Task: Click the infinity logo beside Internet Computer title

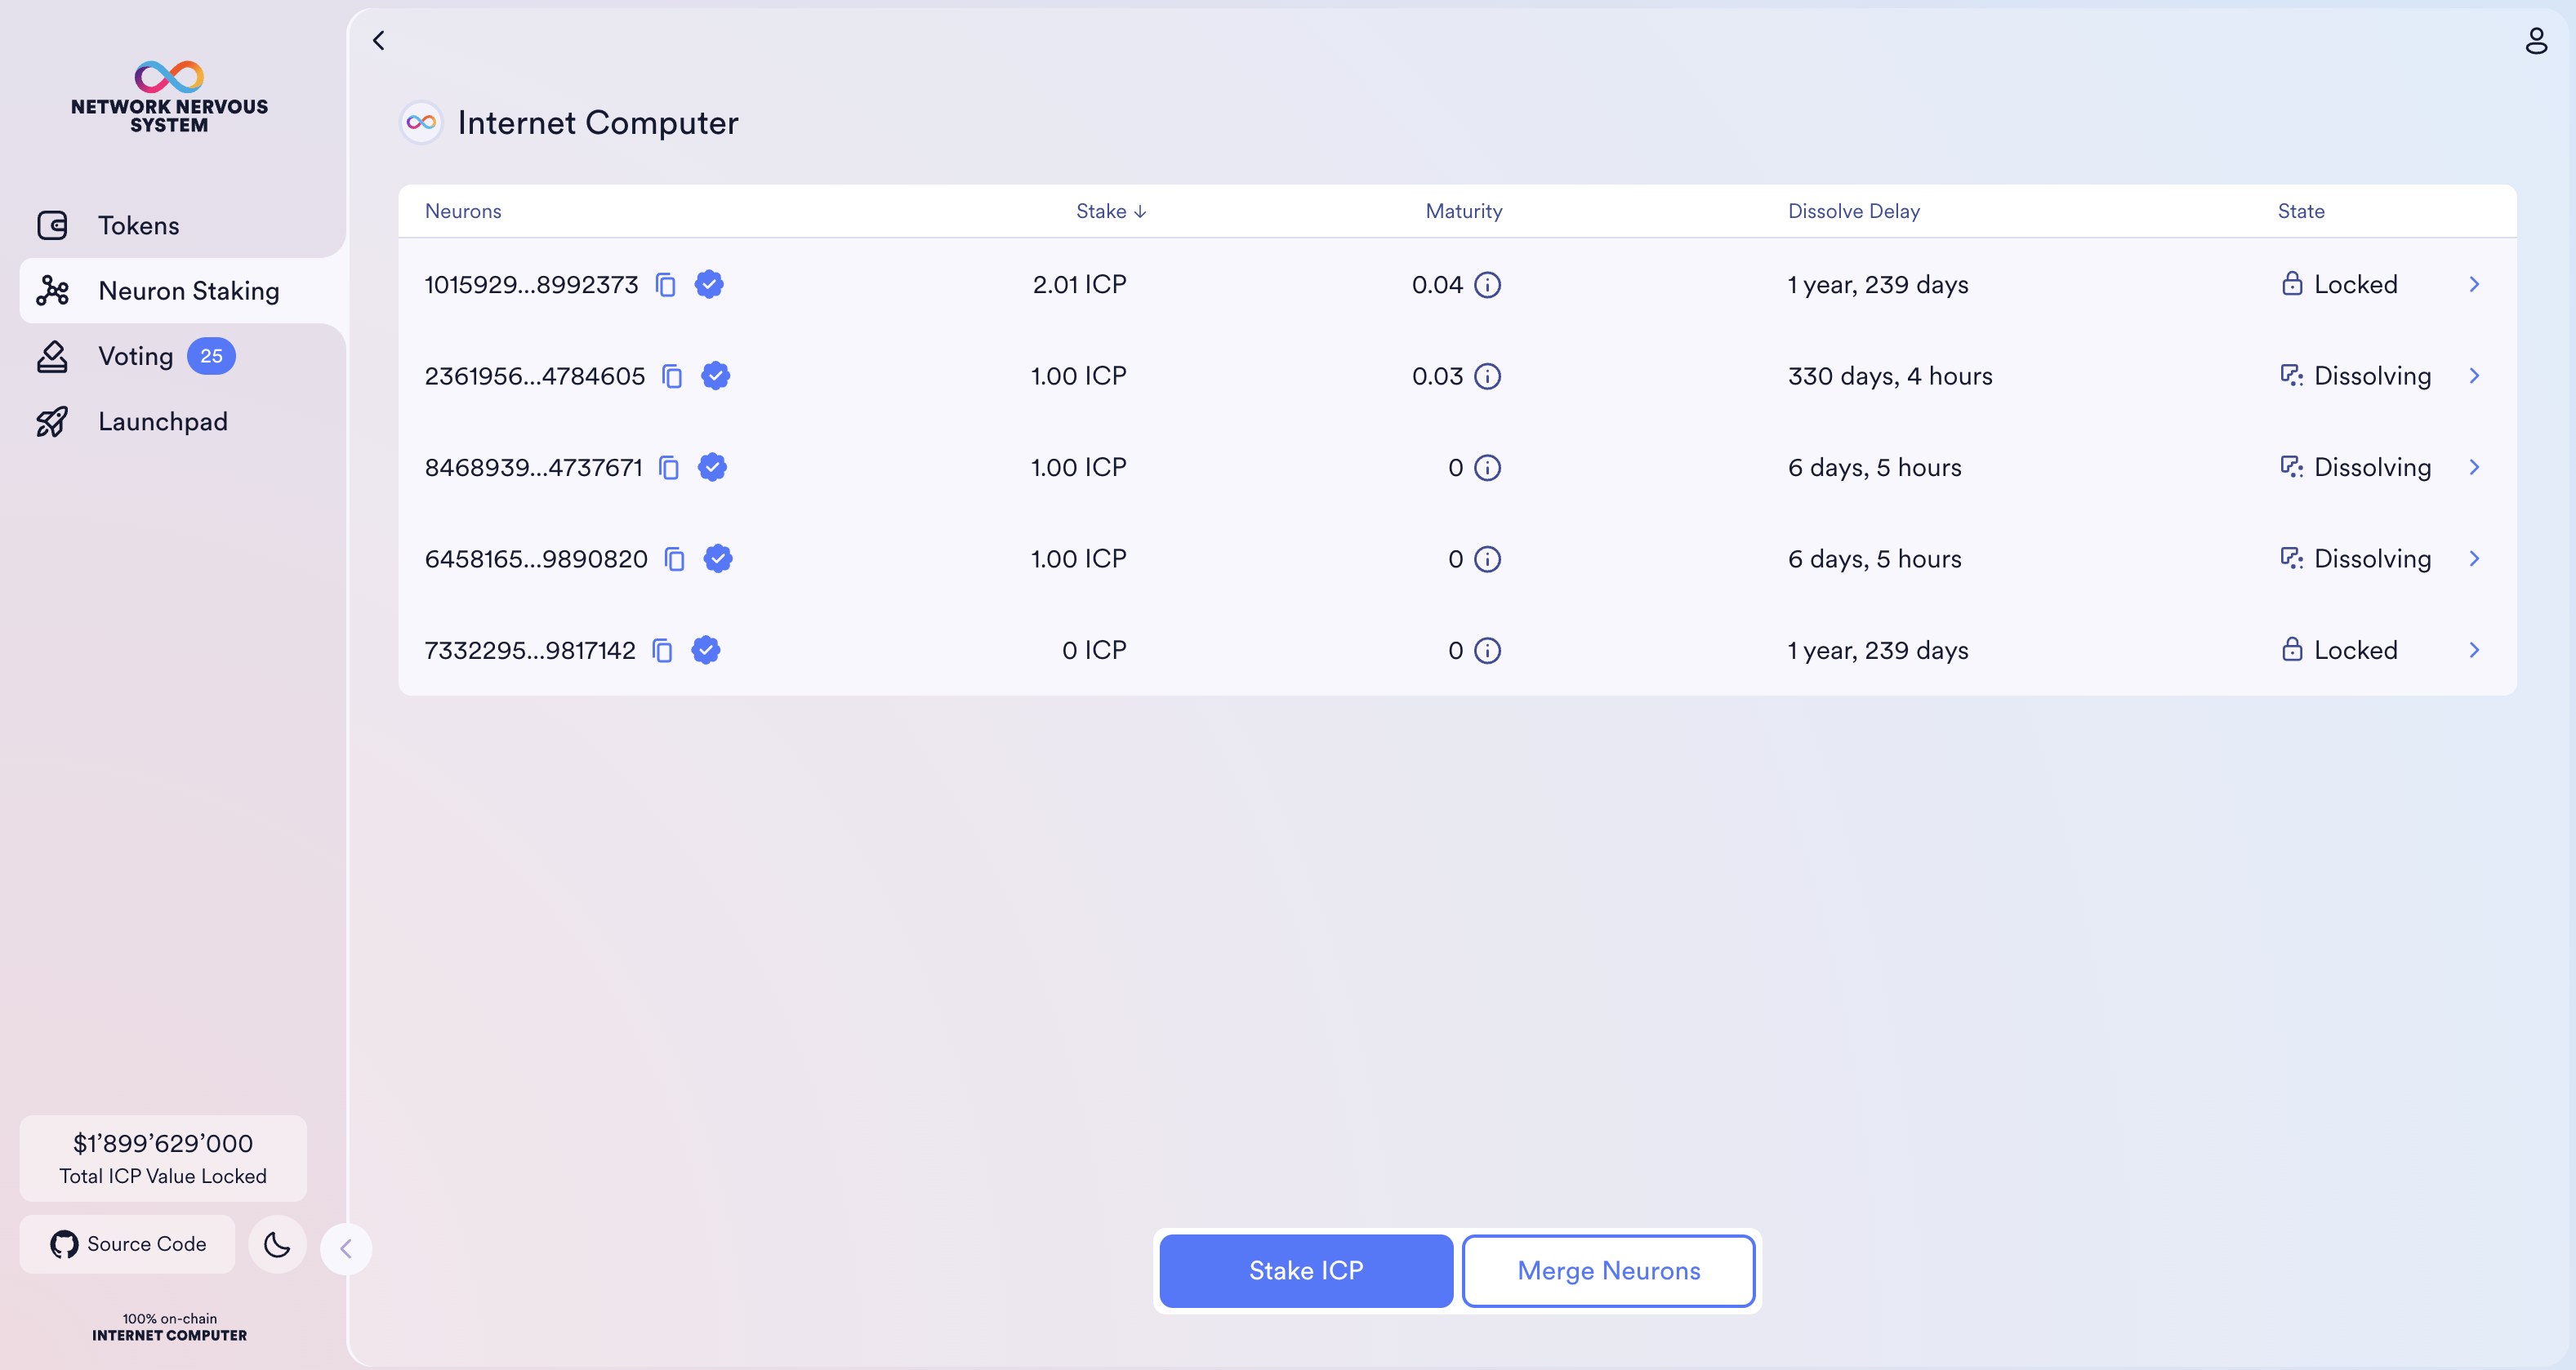Action: tap(420, 123)
